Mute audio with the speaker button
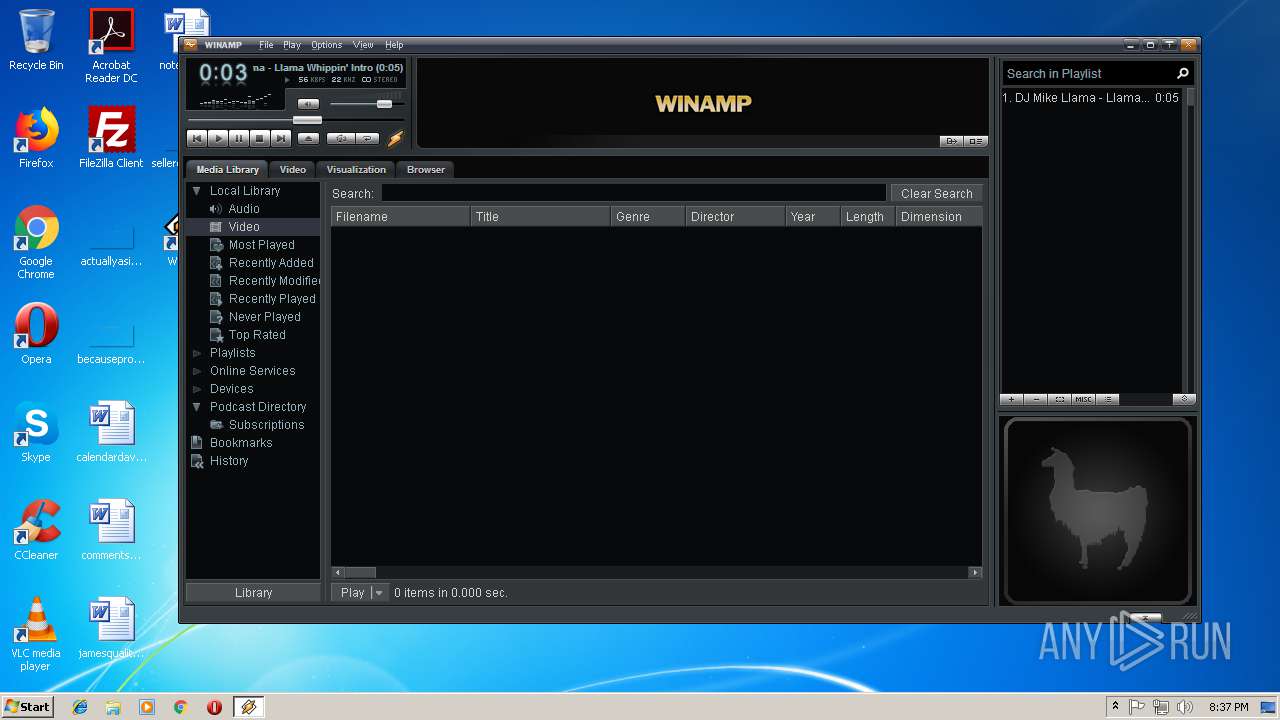The image size is (1280, 720). (x=309, y=104)
